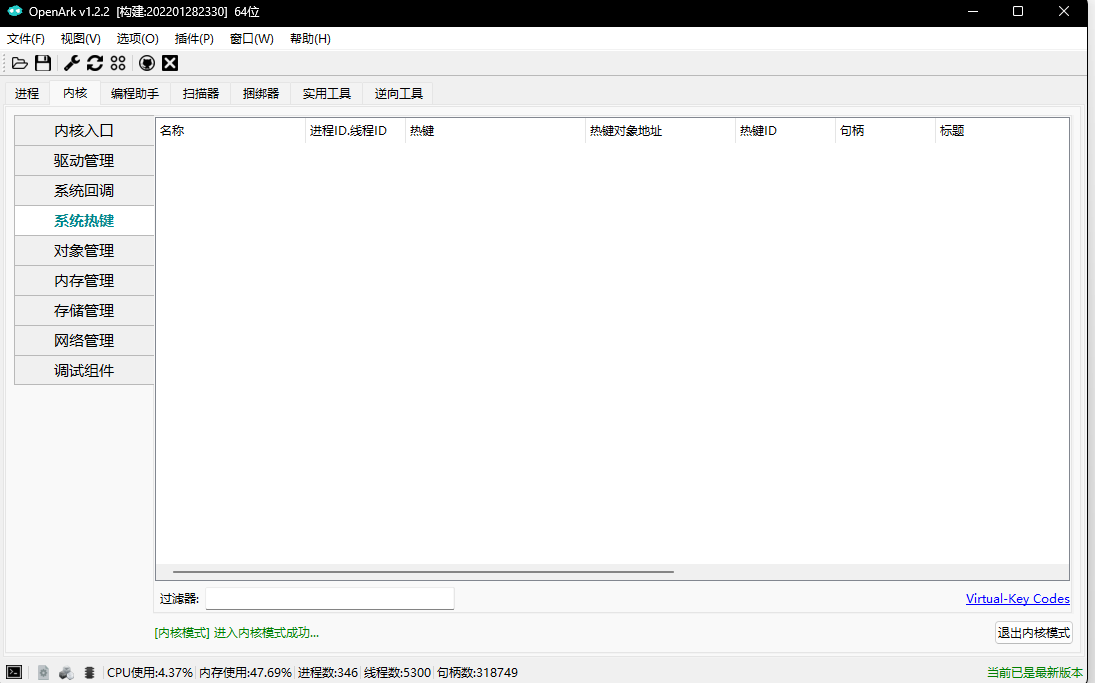Open the 选项(O) menu

(x=137, y=38)
